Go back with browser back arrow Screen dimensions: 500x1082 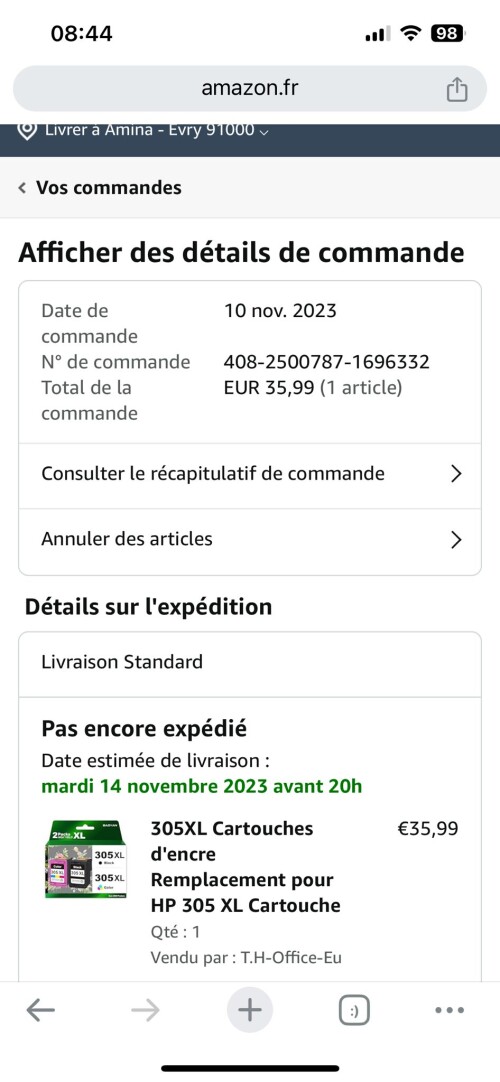[41, 1011]
